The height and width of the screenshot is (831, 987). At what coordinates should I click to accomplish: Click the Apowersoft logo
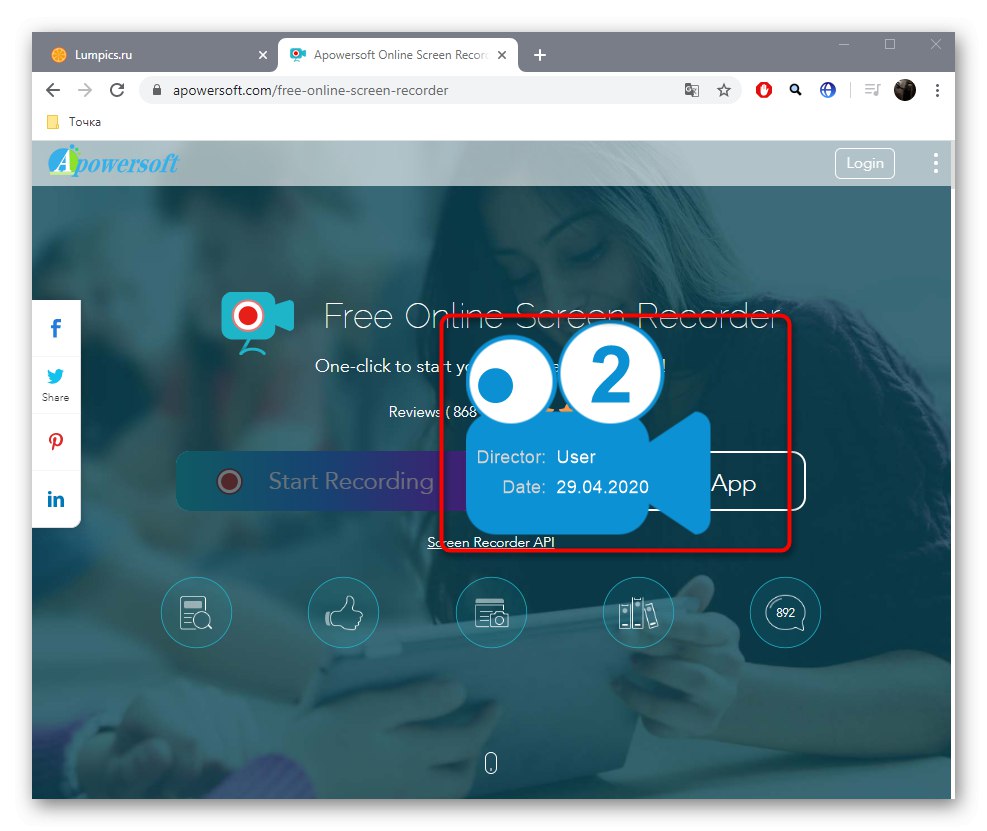(x=113, y=162)
